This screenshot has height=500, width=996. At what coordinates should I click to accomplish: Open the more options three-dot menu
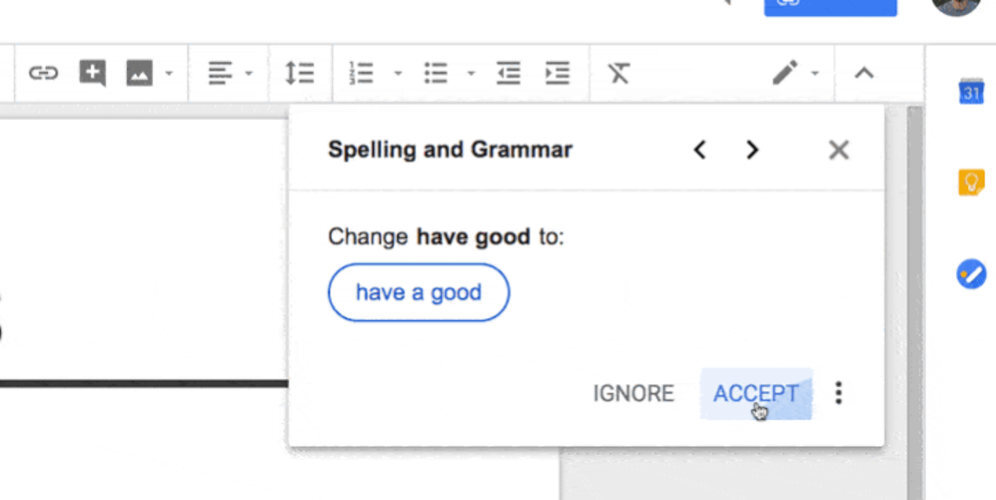(x=838, y=393)
